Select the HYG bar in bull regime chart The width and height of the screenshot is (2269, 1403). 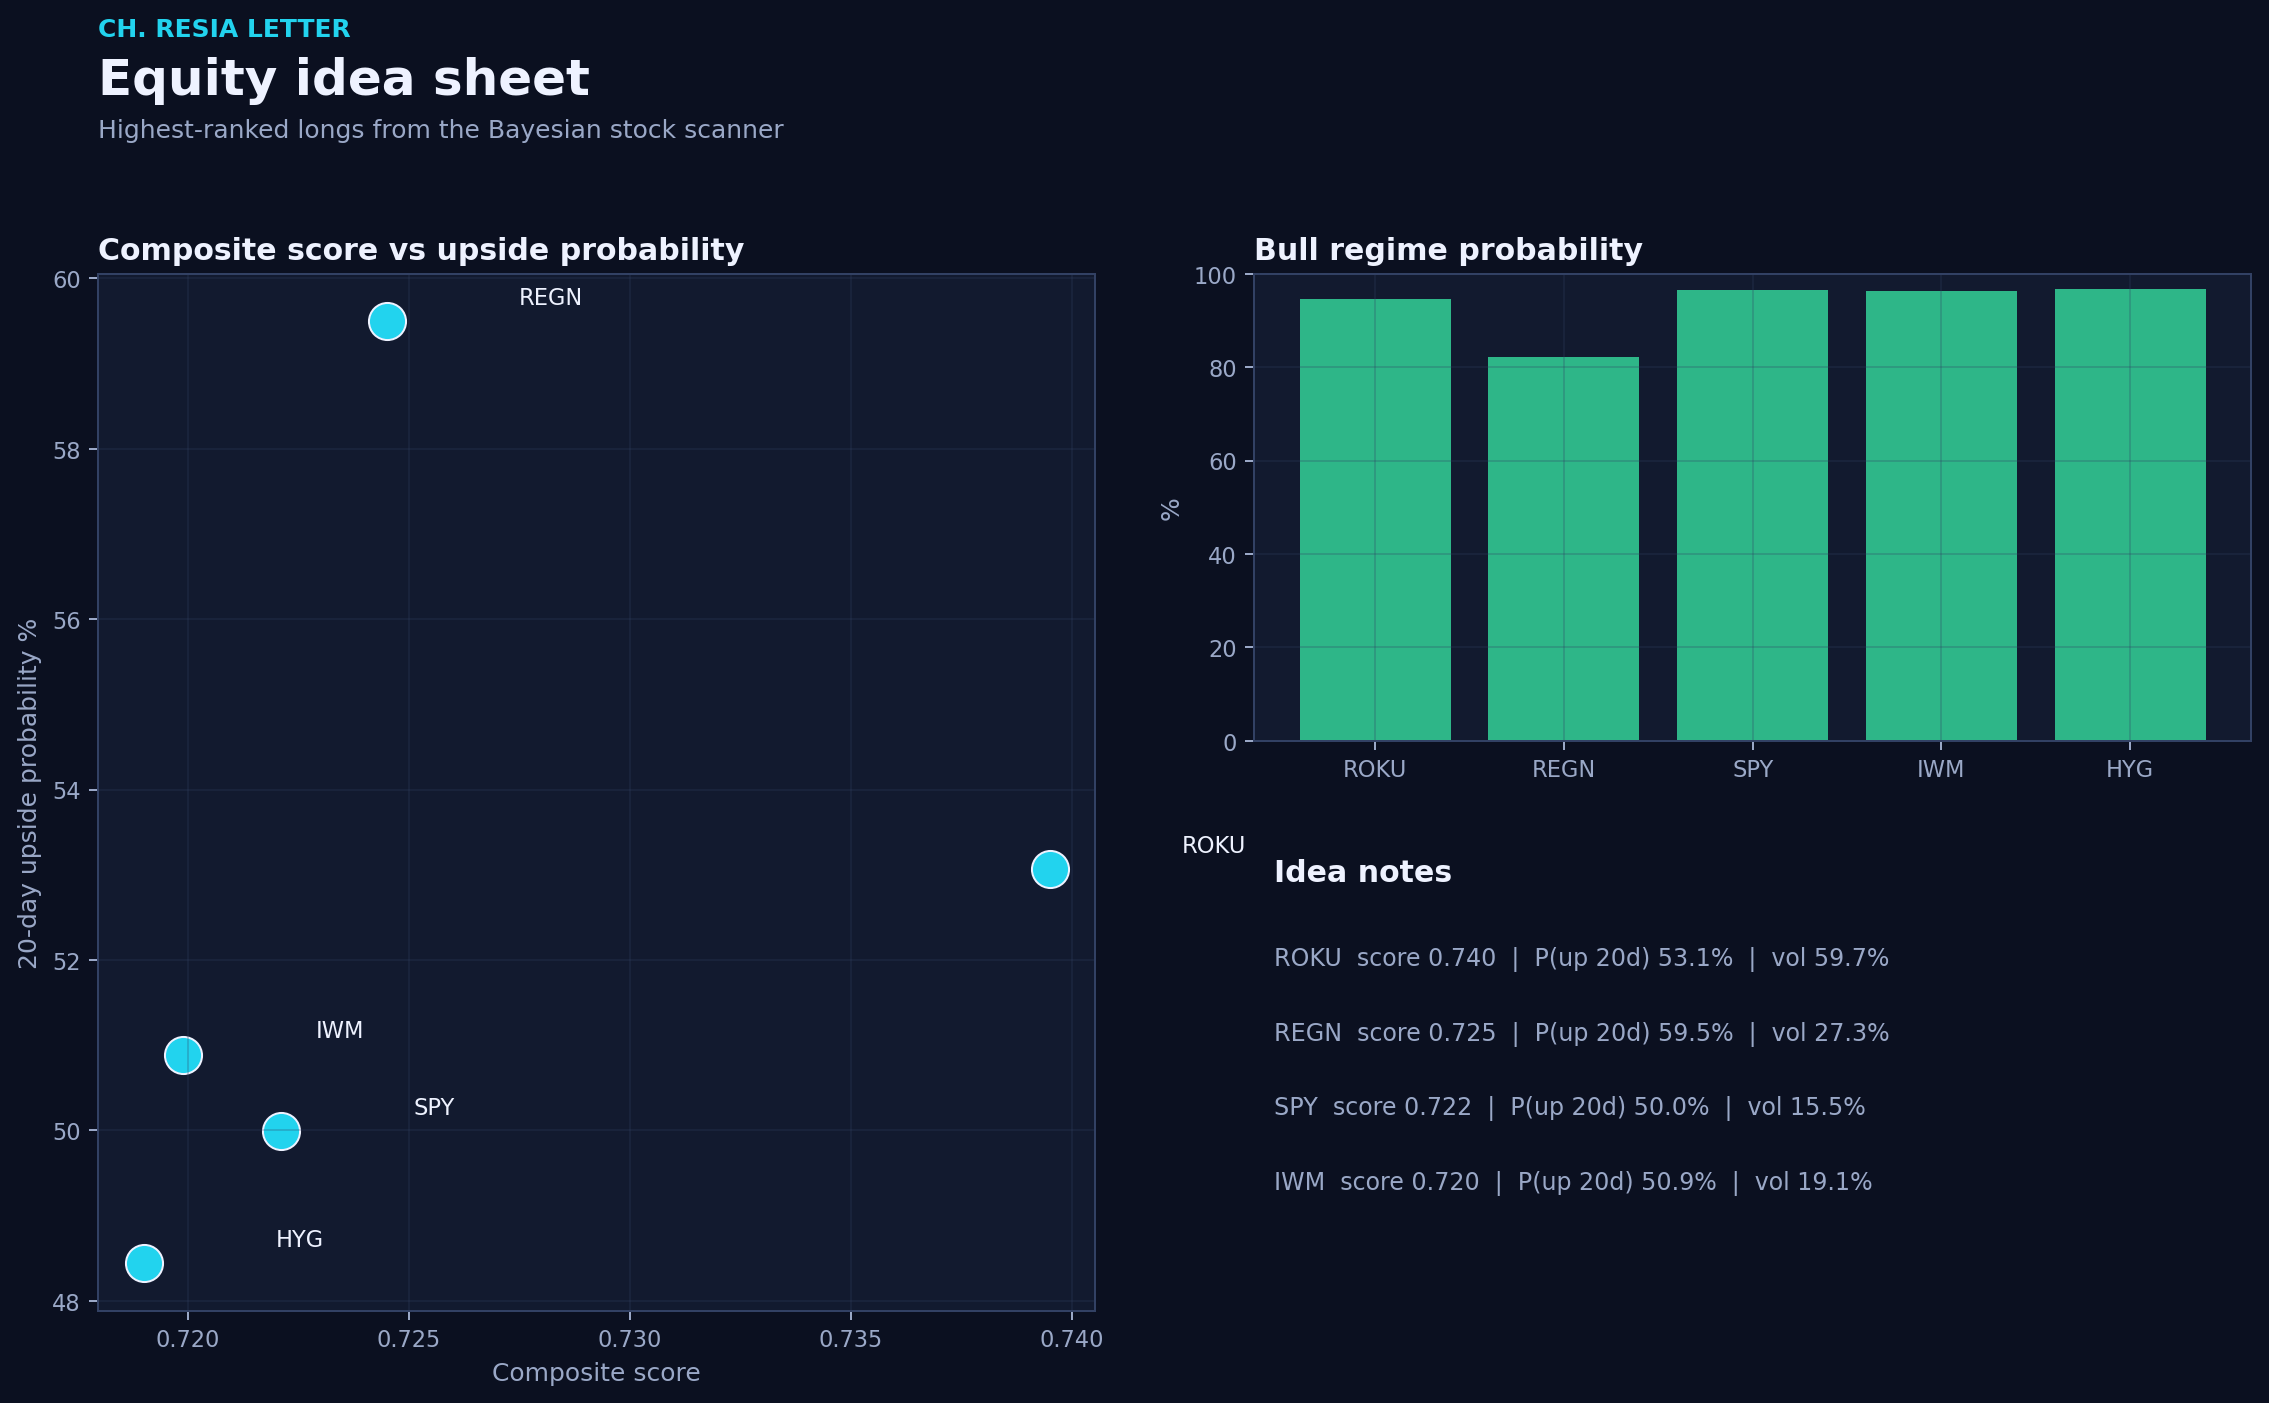pos(2130,515)
